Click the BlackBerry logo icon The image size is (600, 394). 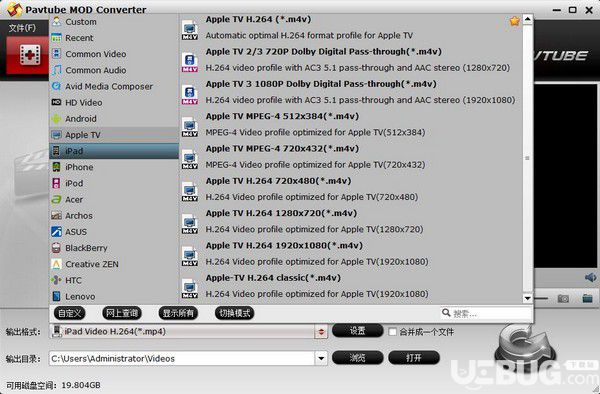56,247
